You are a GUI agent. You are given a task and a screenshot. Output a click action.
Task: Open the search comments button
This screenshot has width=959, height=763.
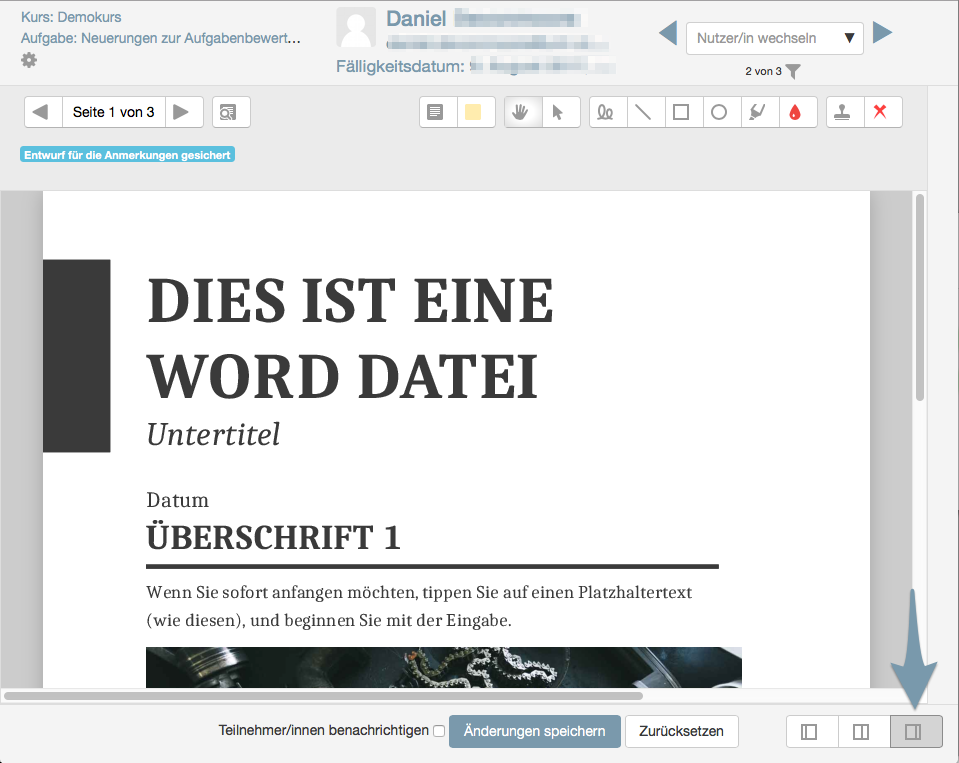[231, 112]
